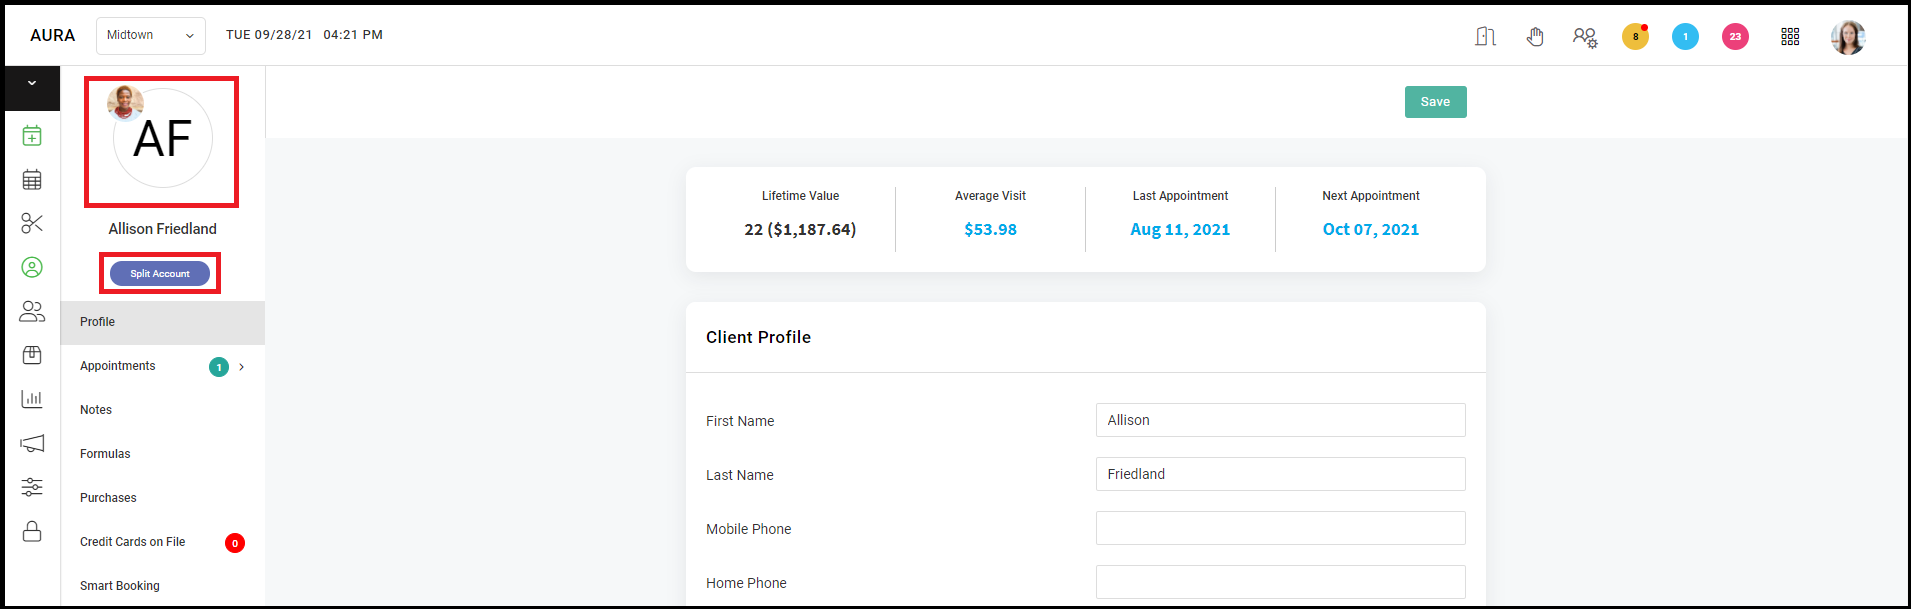Click the AURA logo
The height and width of the screenshot is (610, 1913).
[x=53, y=36]
